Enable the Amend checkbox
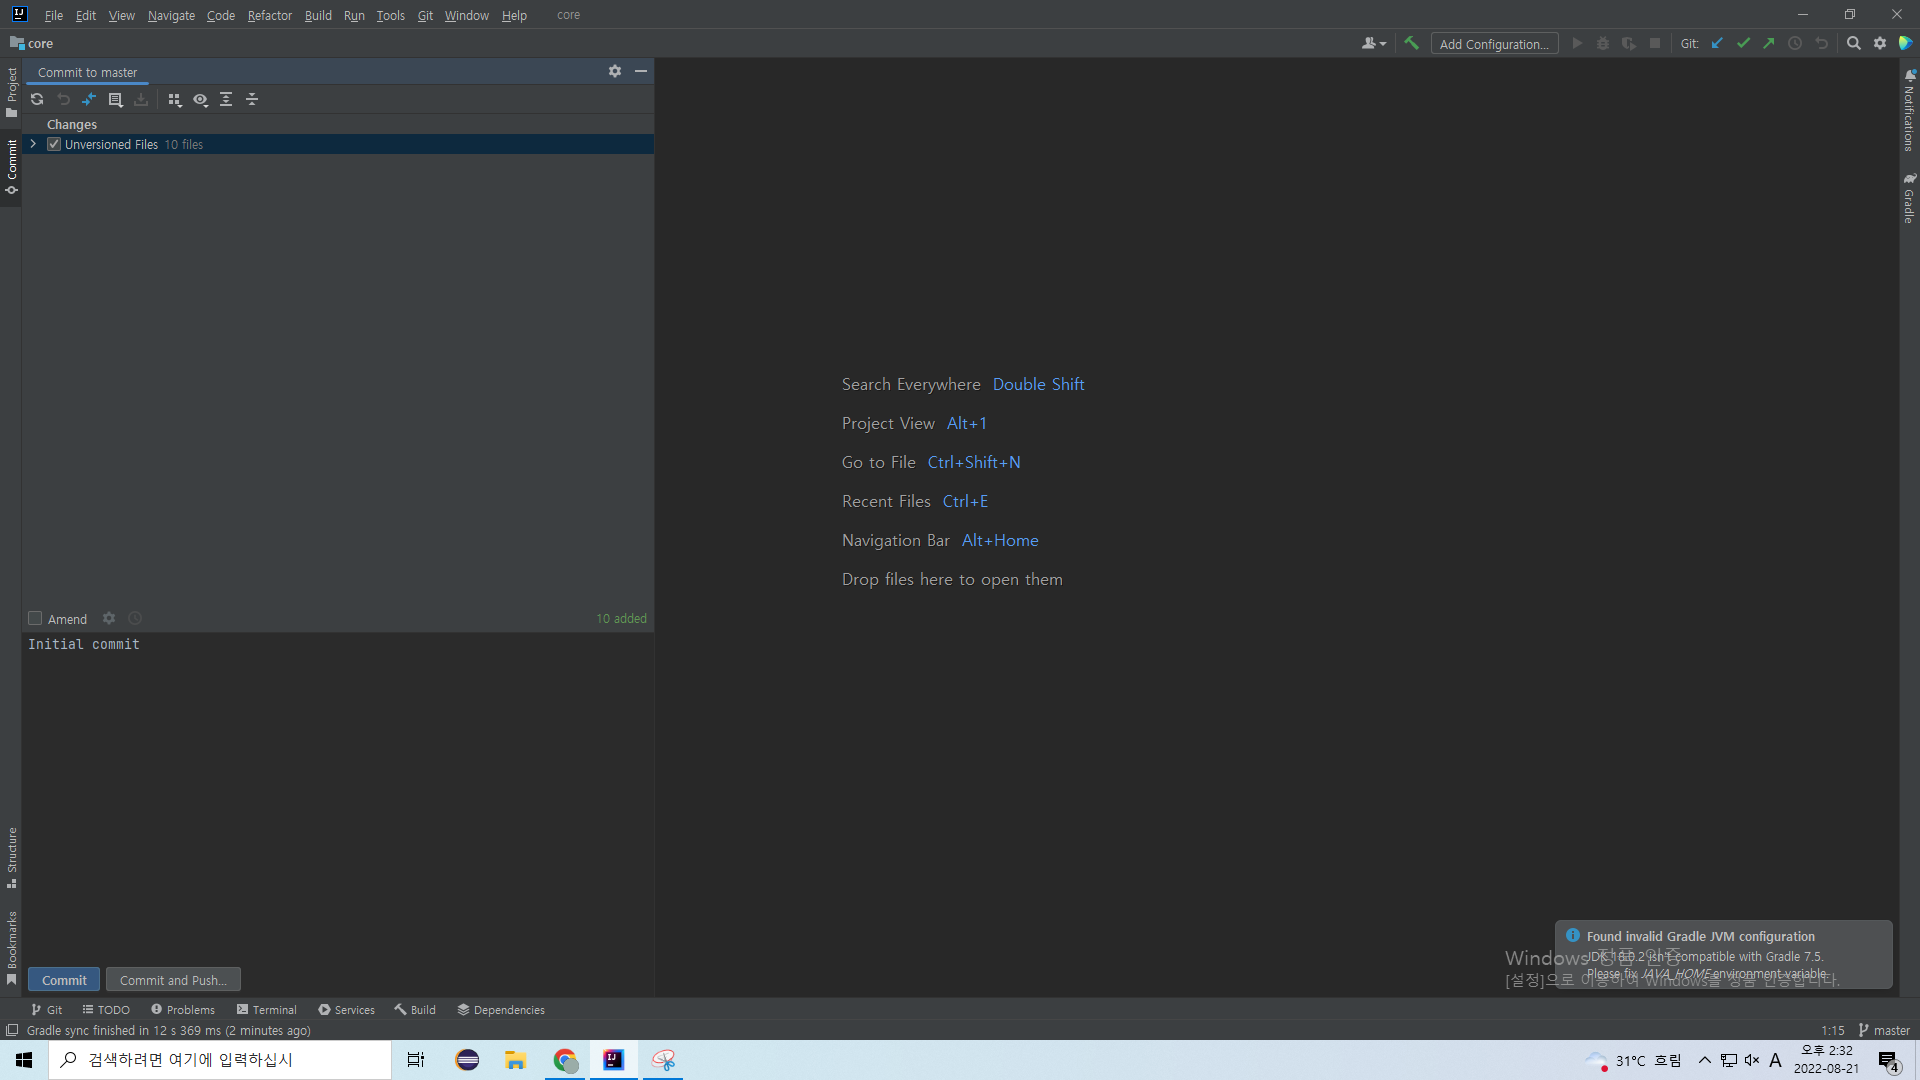 tap(35, 618)
